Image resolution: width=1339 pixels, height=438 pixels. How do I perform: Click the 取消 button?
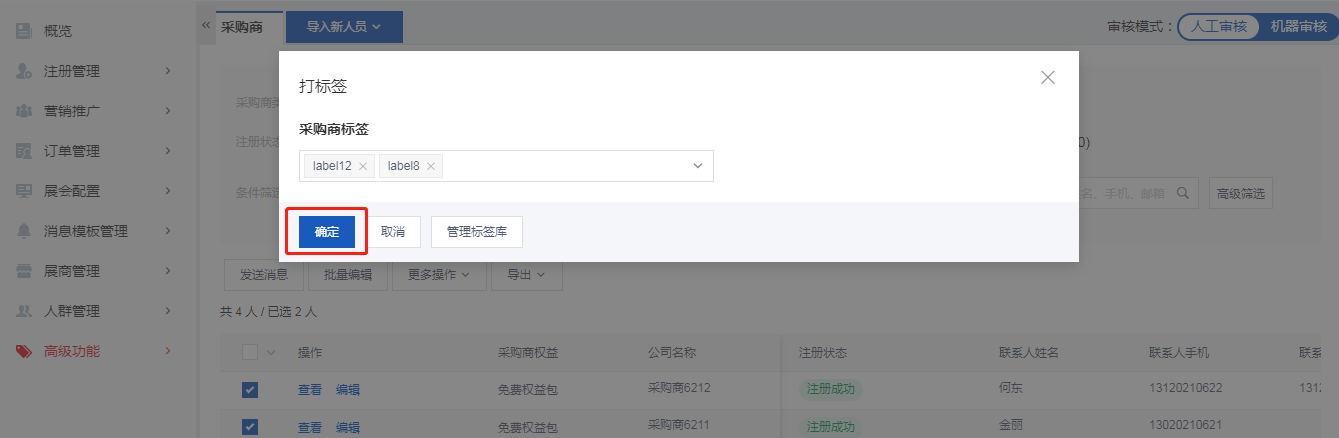(x=393, y=232)
